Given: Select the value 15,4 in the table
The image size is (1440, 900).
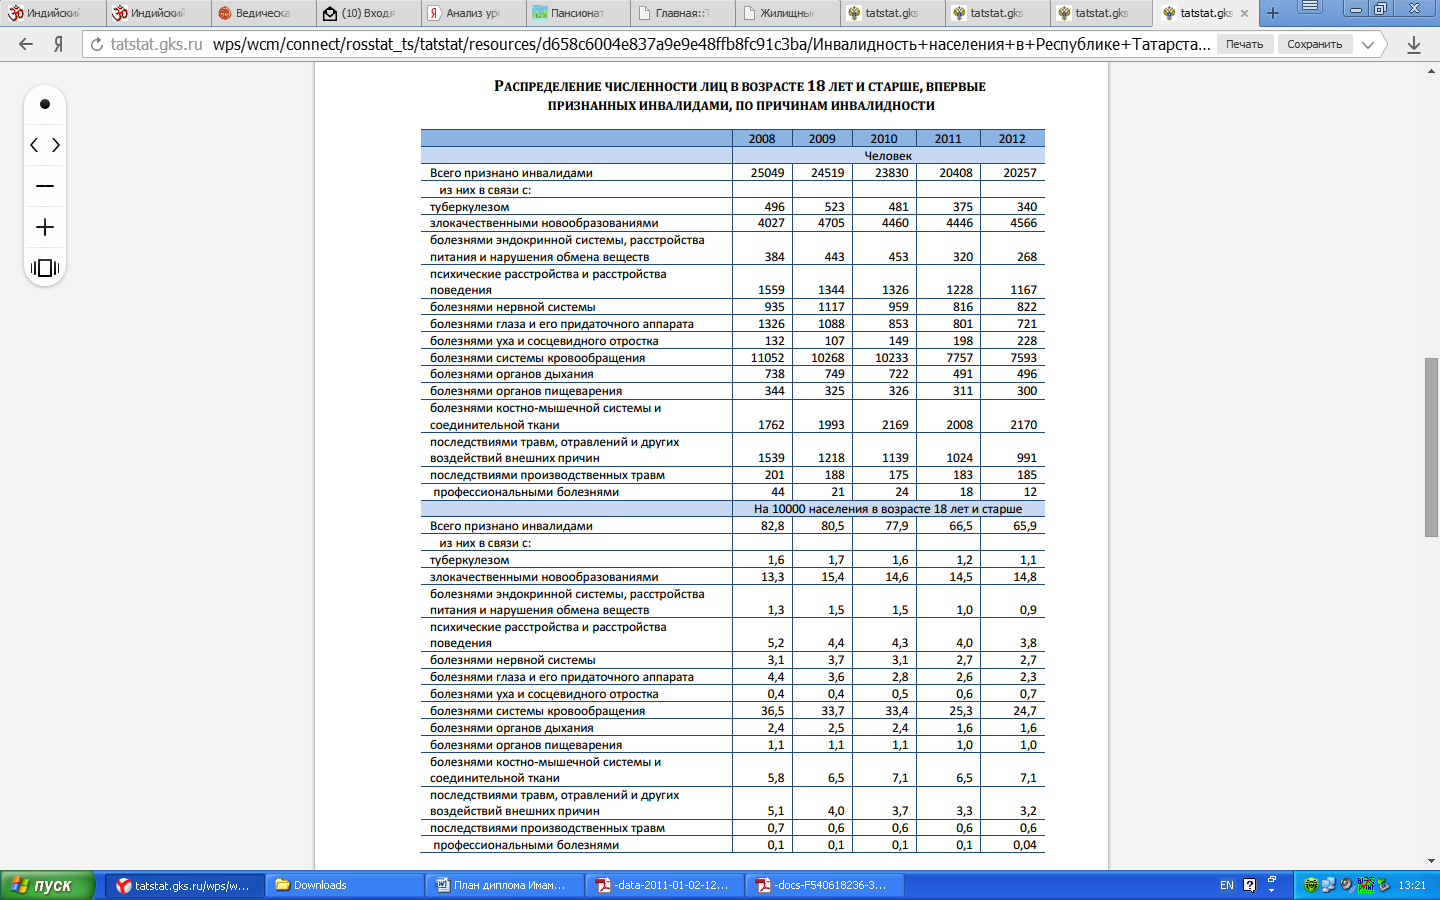Looking at the screenshot, I should coord(833,577).
